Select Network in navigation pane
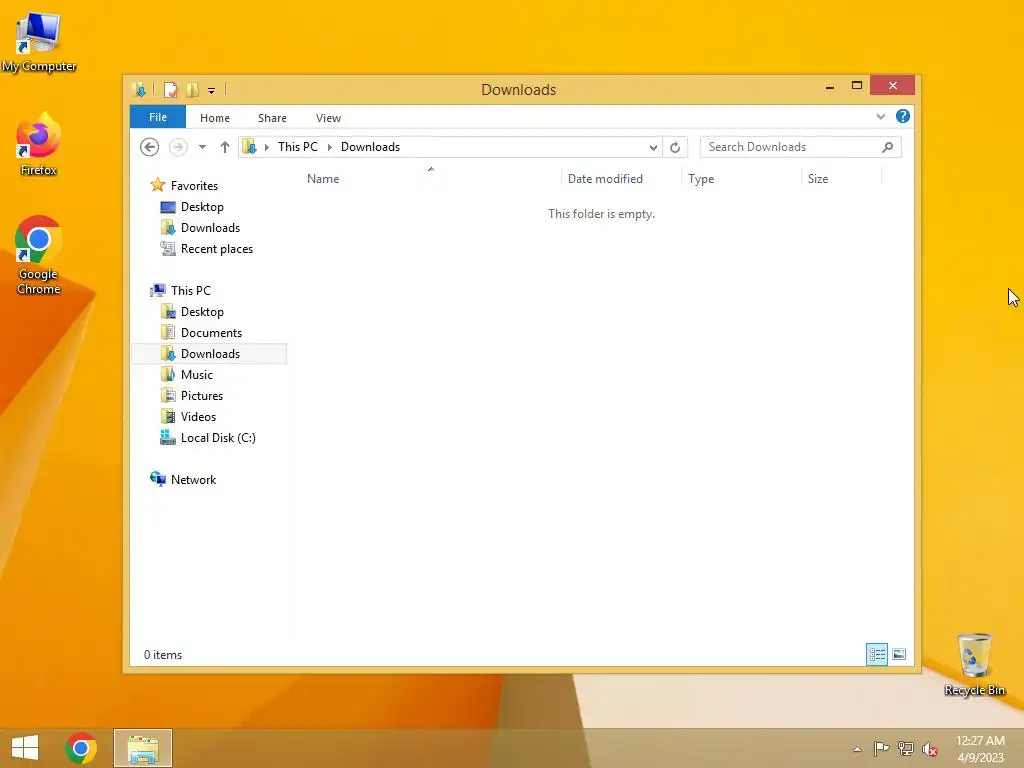 click(x=193, y=480)
